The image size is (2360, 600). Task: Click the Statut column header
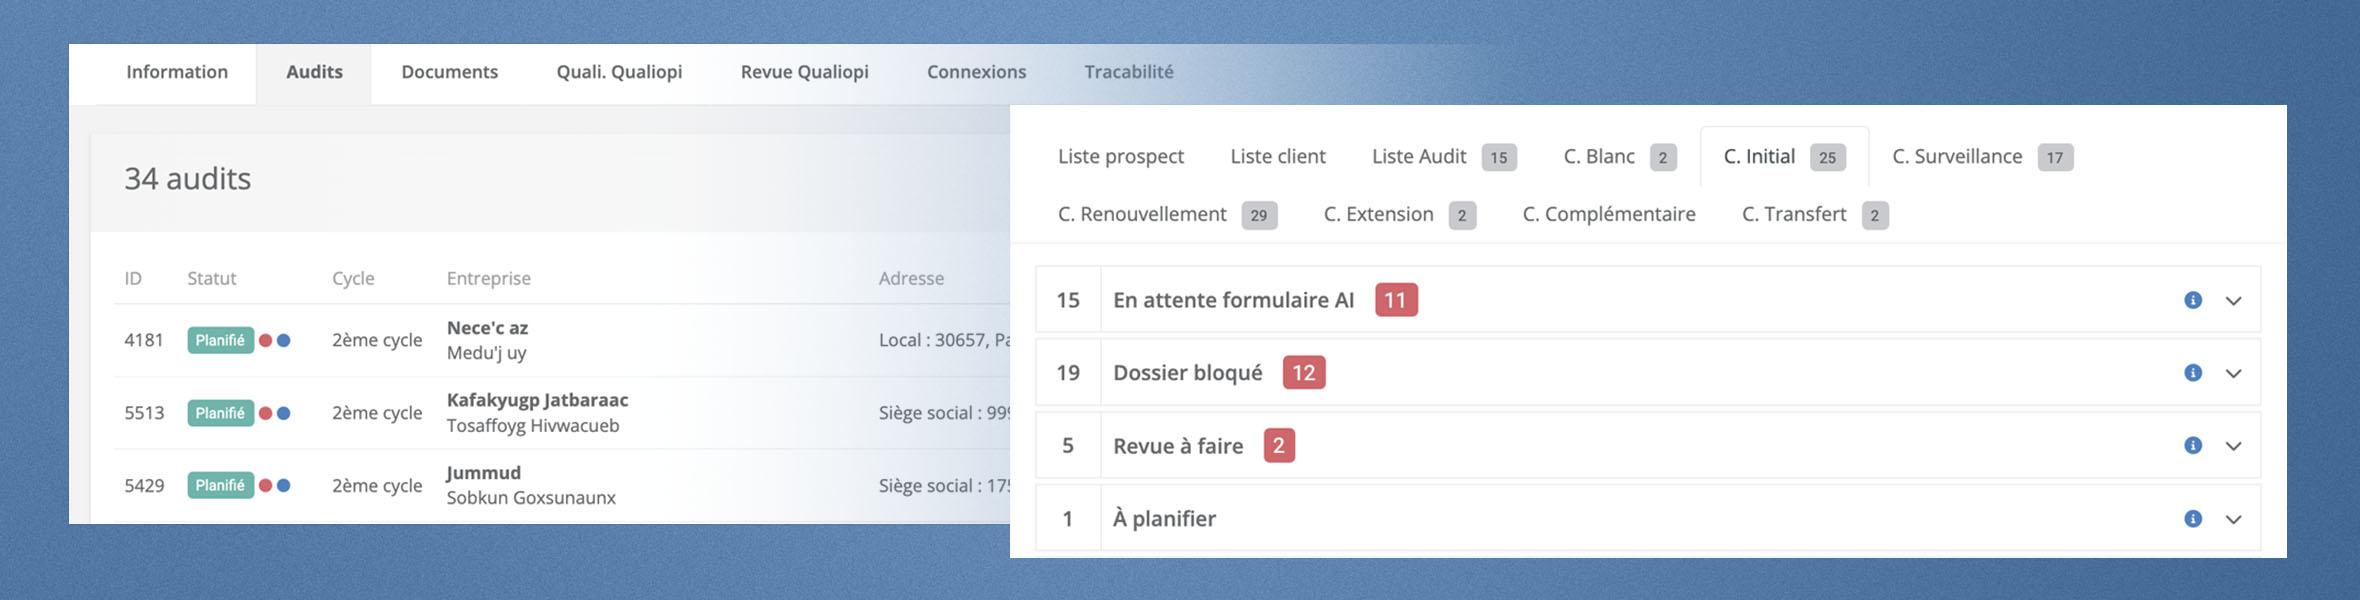click(211, 279)
